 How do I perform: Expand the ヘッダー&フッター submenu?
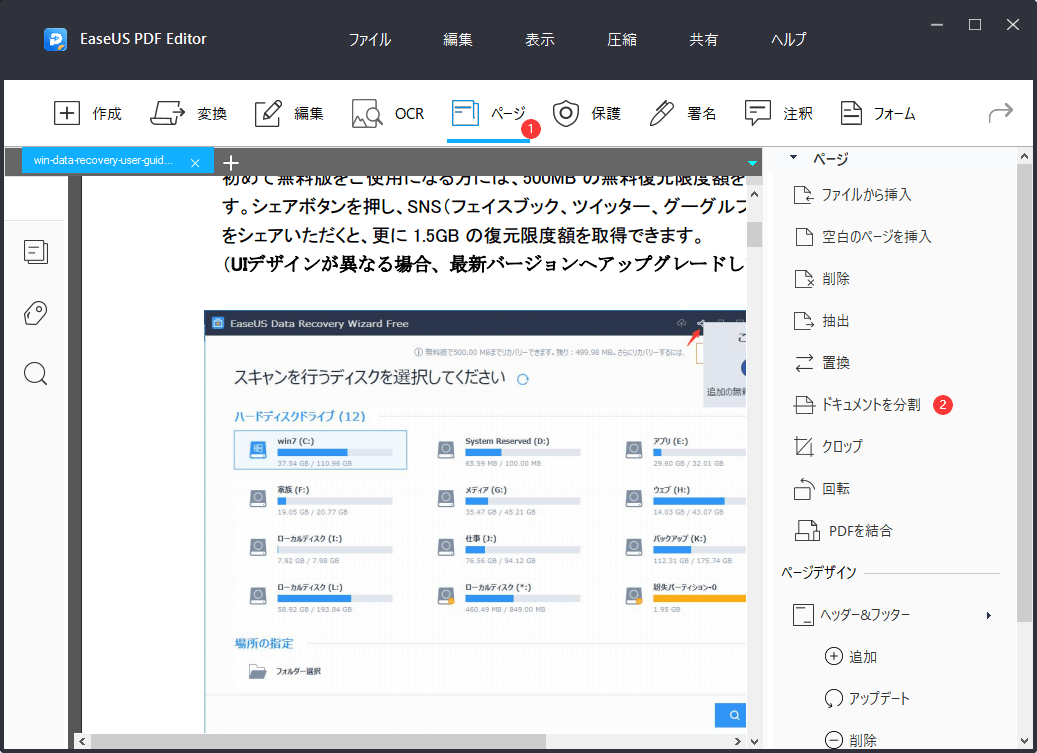coord(988,615)
